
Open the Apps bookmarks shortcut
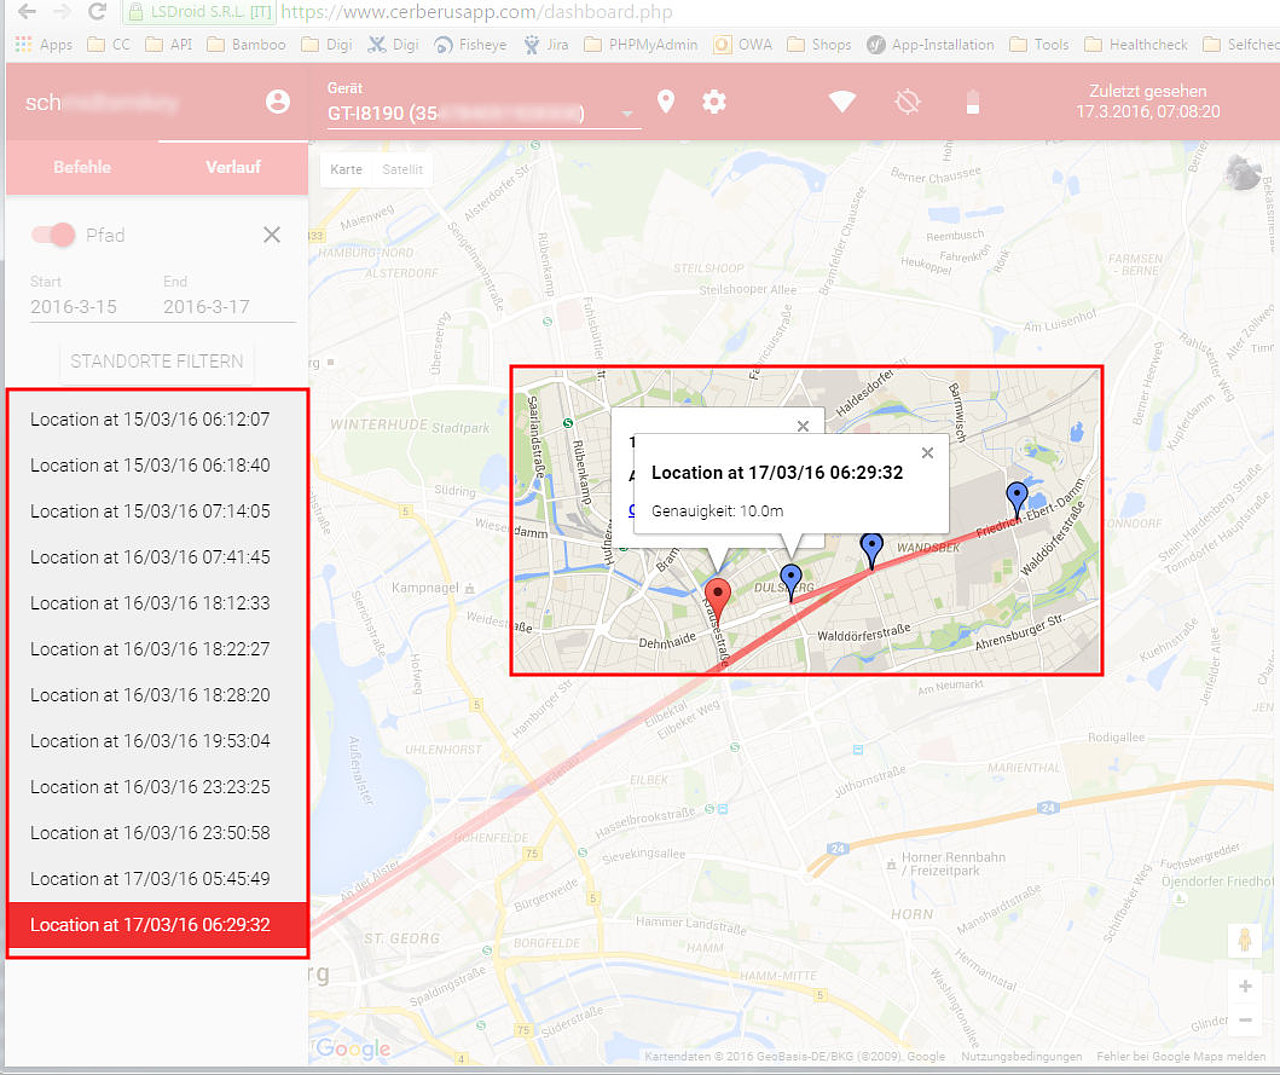[44, 45]
